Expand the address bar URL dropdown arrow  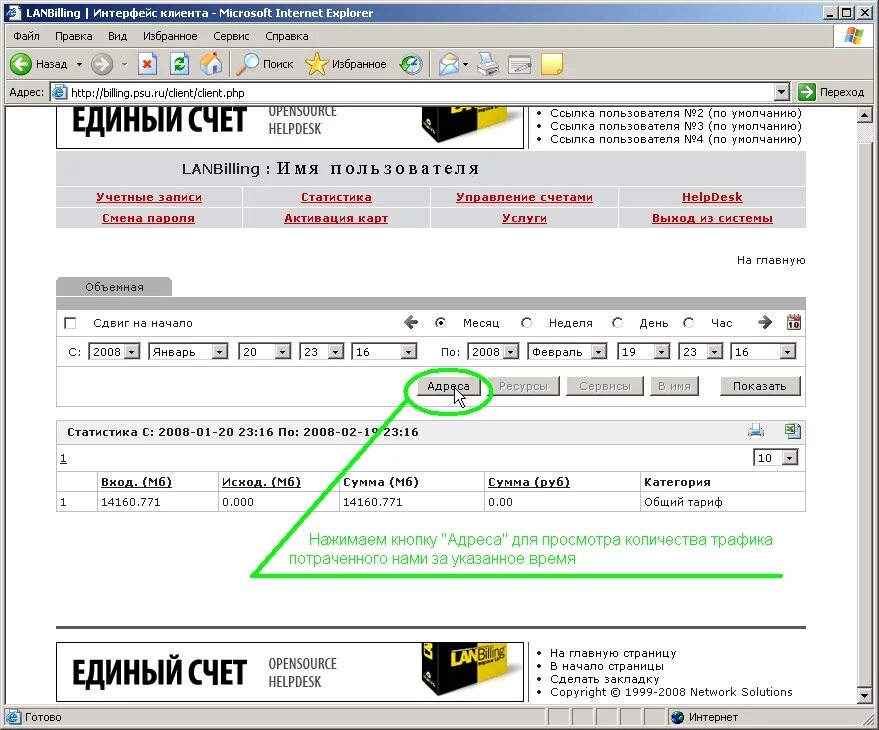[x=781, y=92]
